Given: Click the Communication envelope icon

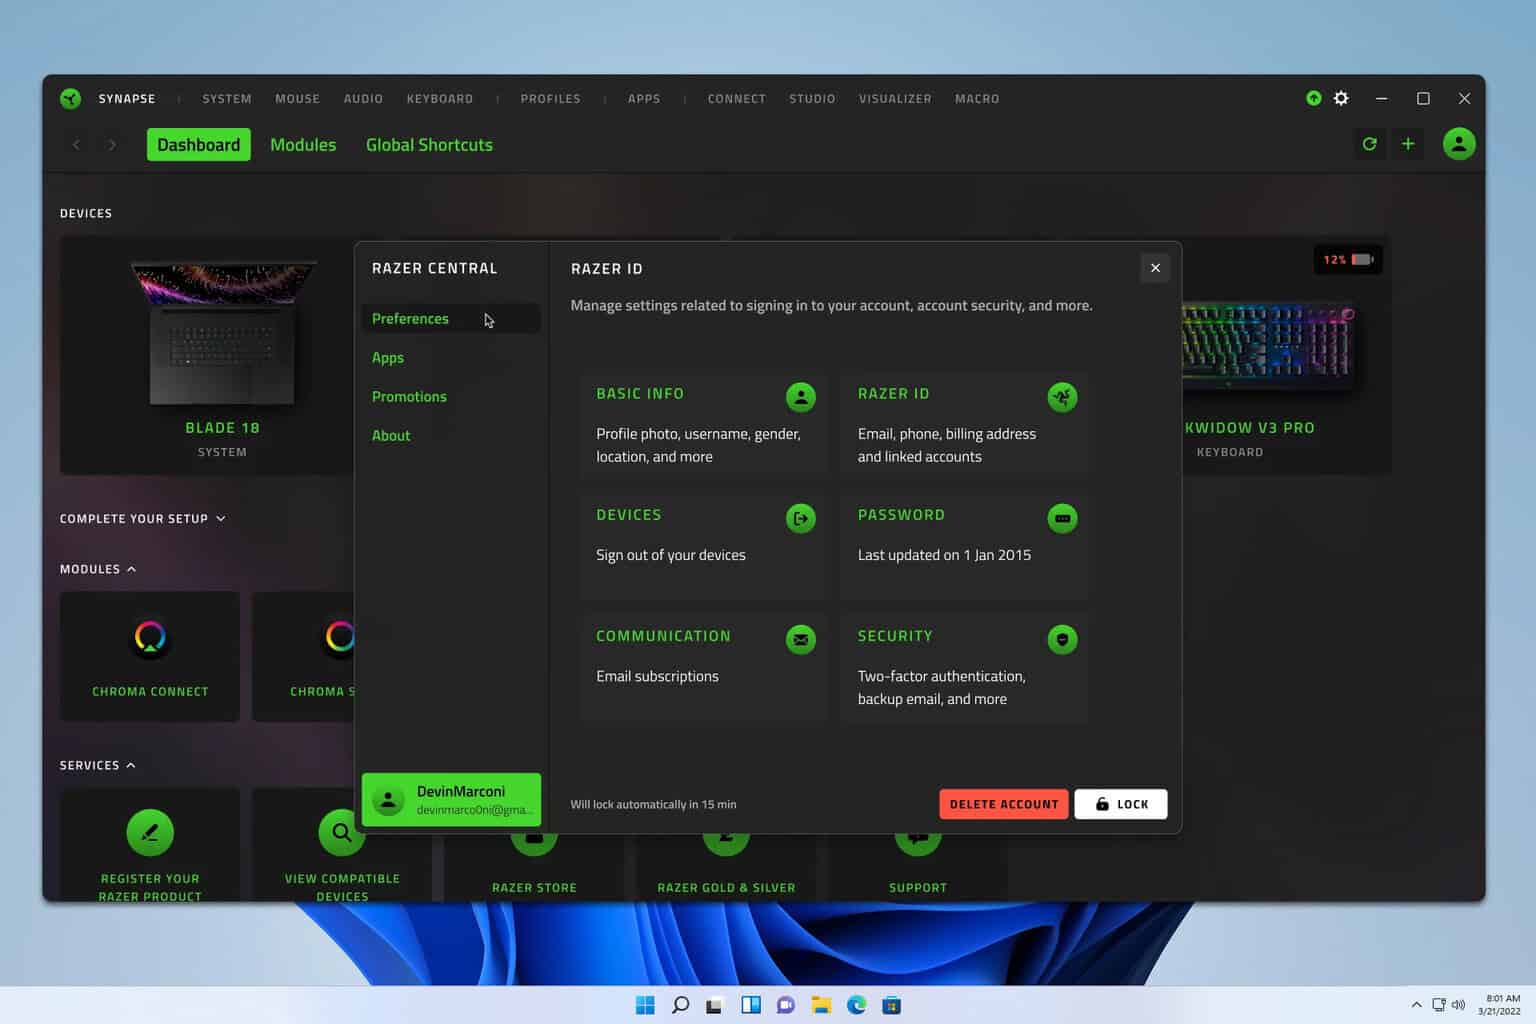Looking at the screenshot, I should coord(800,639).
